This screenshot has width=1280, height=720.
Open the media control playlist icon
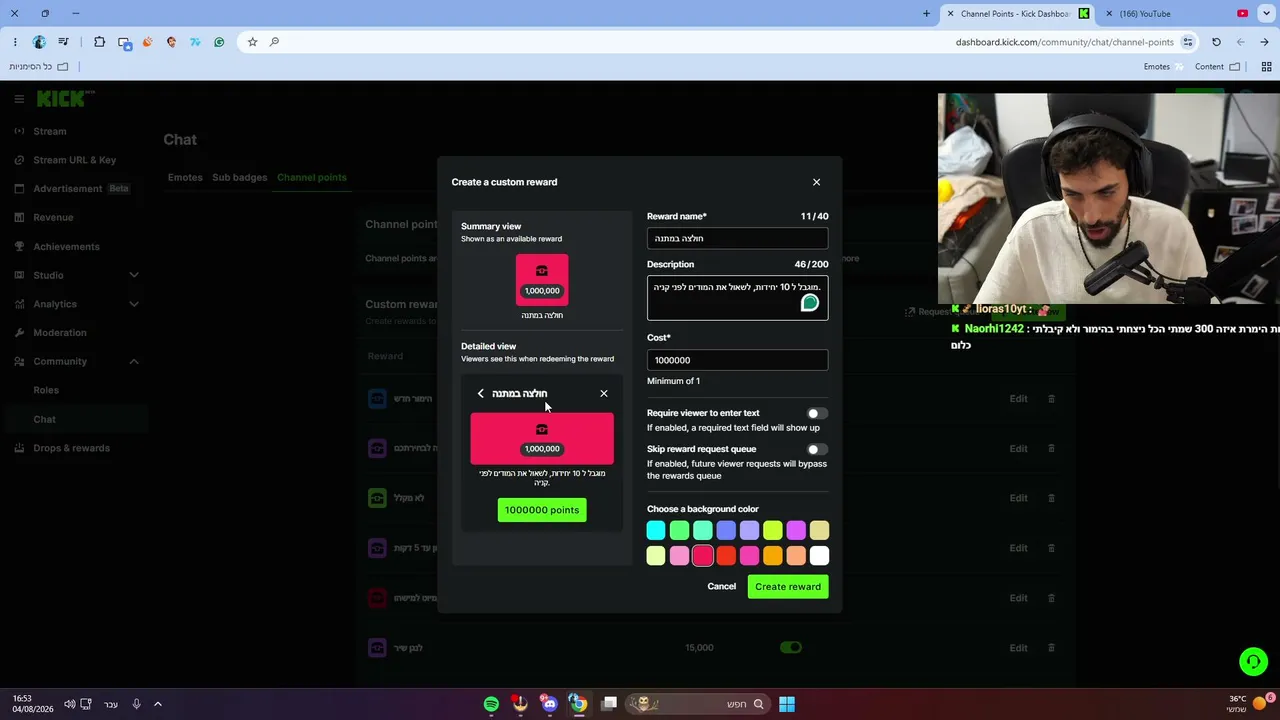point(64,42)
